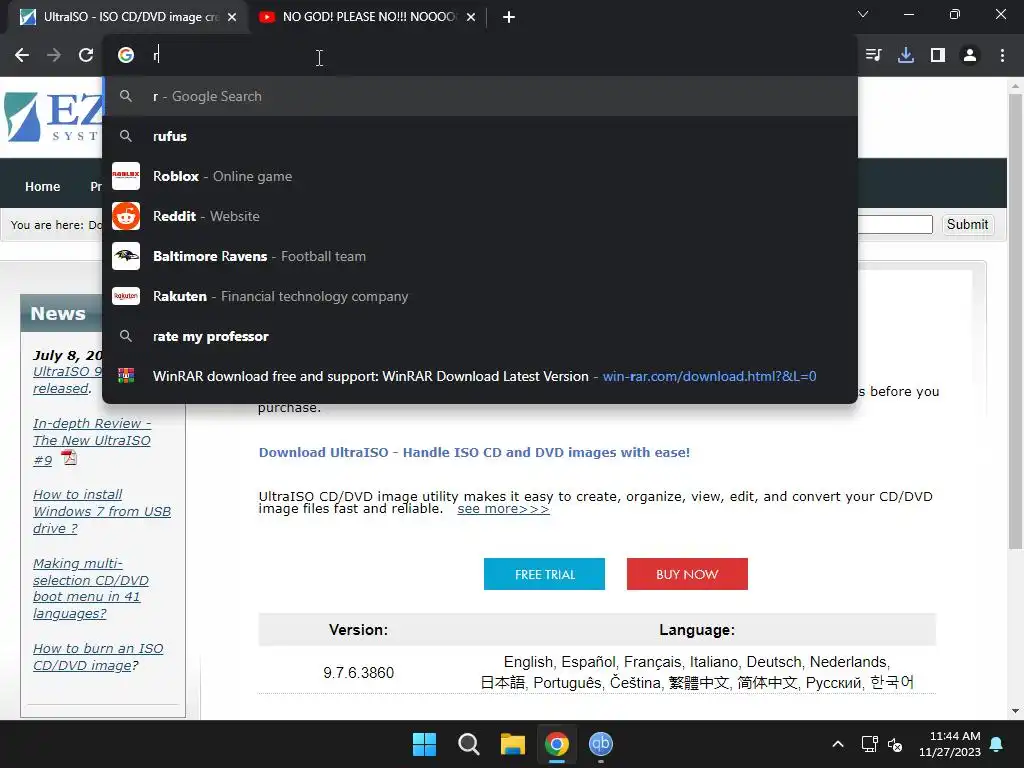This screenshot has height=768, width=1024.
Task: Open the PDF icon beside UltraISO #9
Action: coord(69,458)
